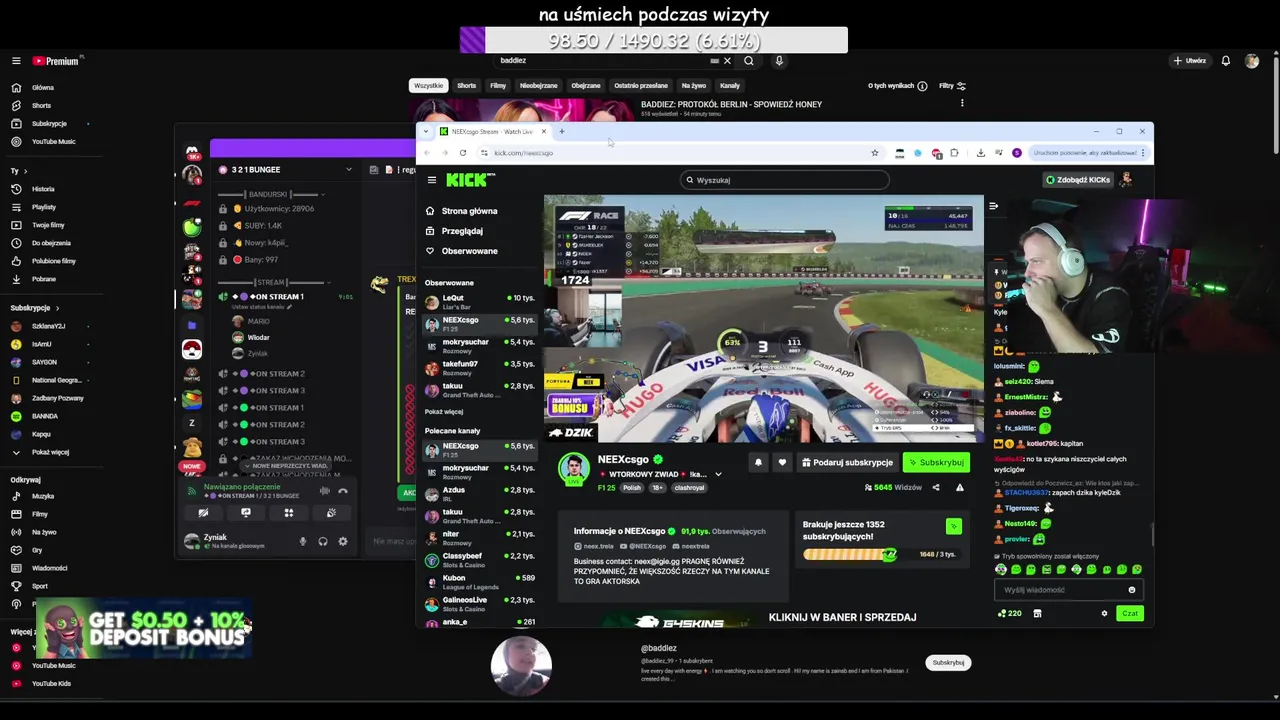The height and width of the screenshot is (720, 1280).
Task: Clear the YouTube search box text
Action: click(x=727, y=61)
